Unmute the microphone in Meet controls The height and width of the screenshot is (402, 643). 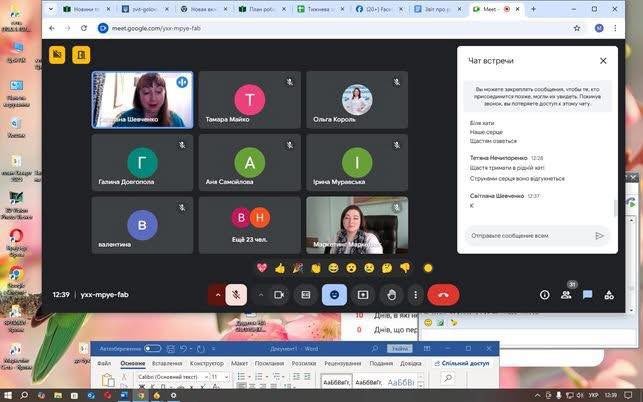[236, 295]
